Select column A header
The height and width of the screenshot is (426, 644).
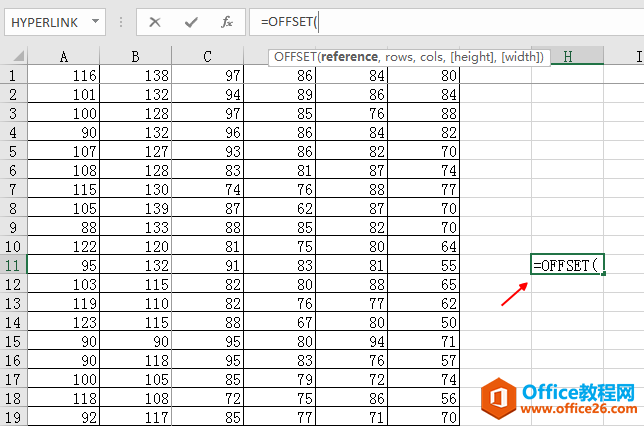point(63,57)
